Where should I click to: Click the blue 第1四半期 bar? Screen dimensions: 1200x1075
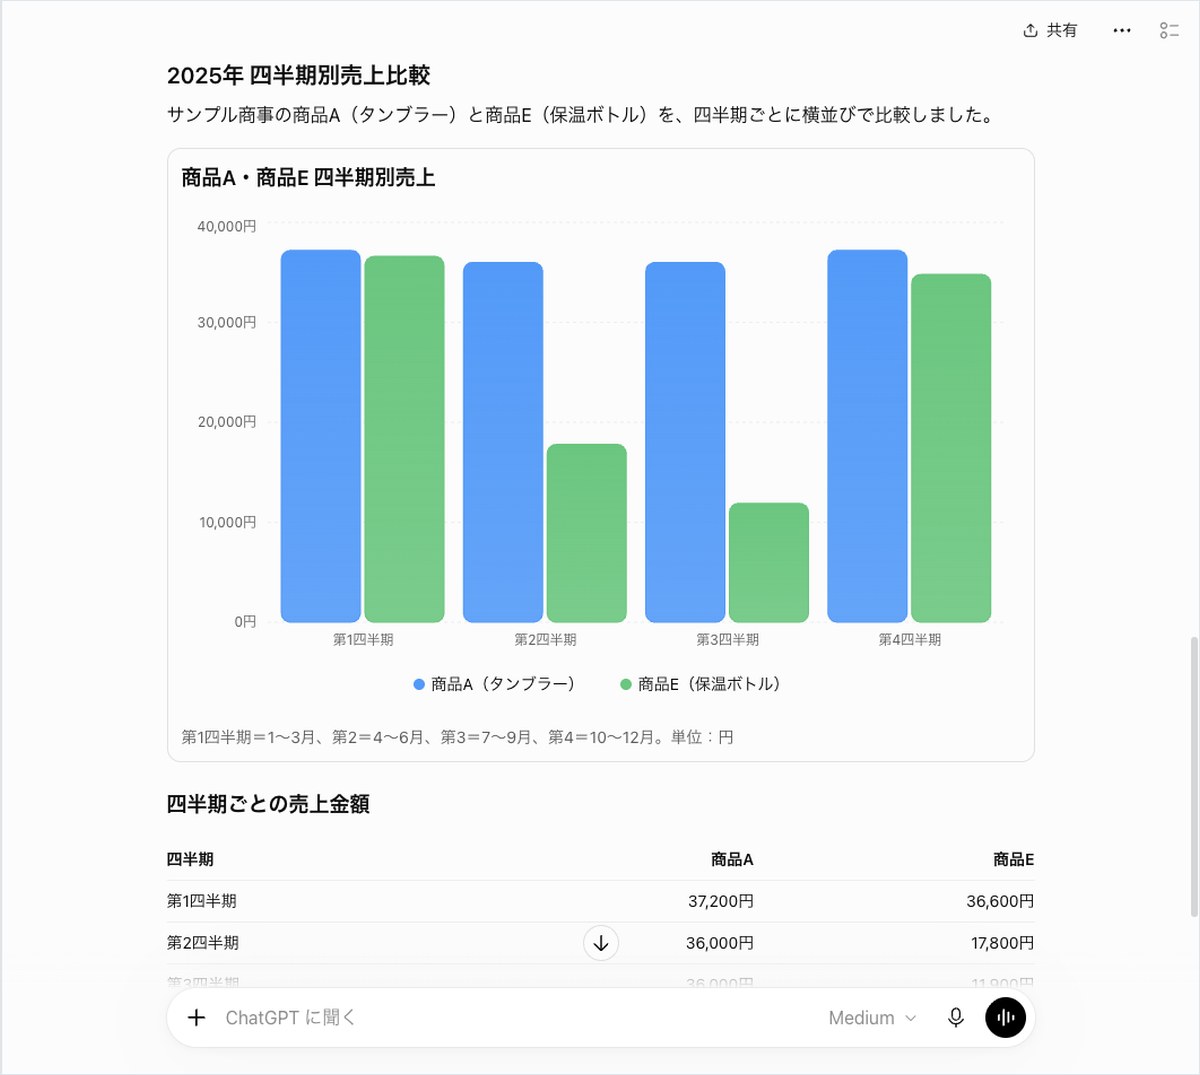(320, 436)
